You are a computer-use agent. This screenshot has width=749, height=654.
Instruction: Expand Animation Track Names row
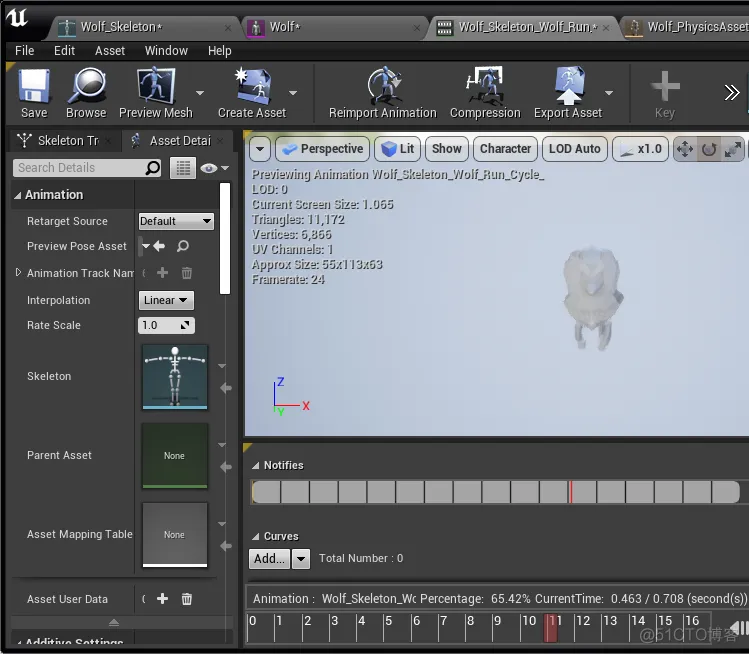click(x=18, y=272)
